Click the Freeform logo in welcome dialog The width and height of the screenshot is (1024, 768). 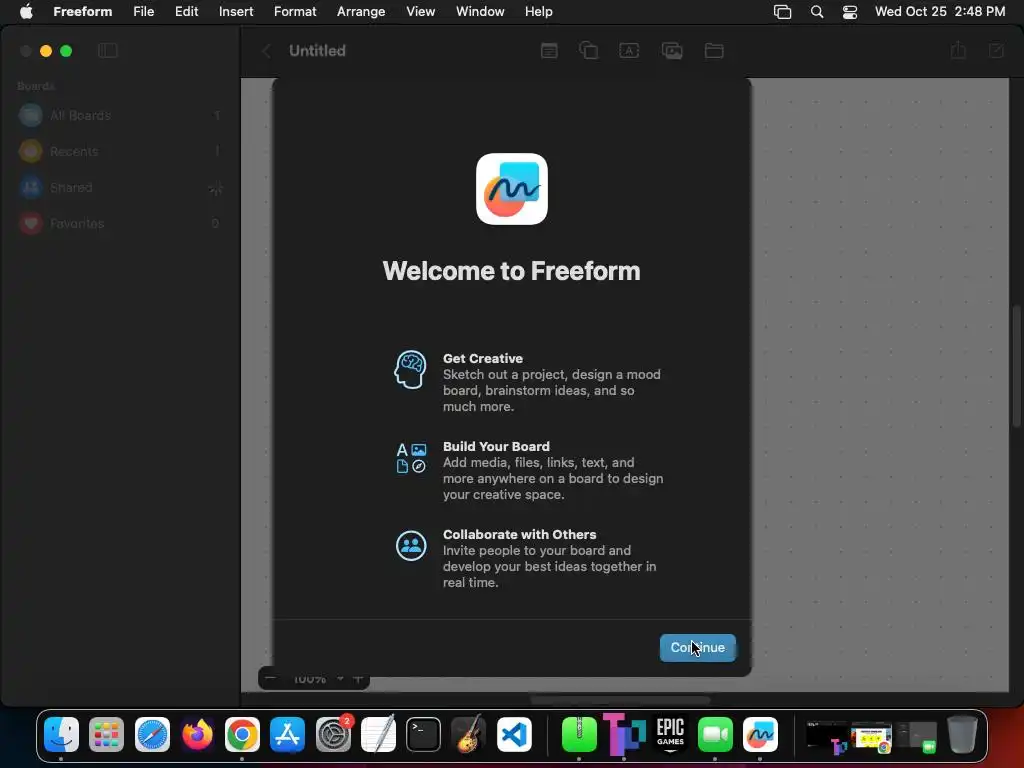coord(512,189)
